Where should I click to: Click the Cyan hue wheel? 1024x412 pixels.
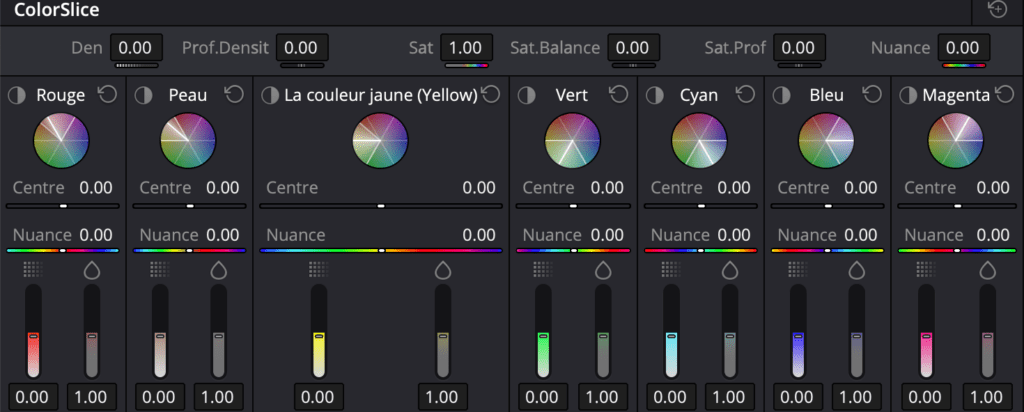tap(699, 140)
